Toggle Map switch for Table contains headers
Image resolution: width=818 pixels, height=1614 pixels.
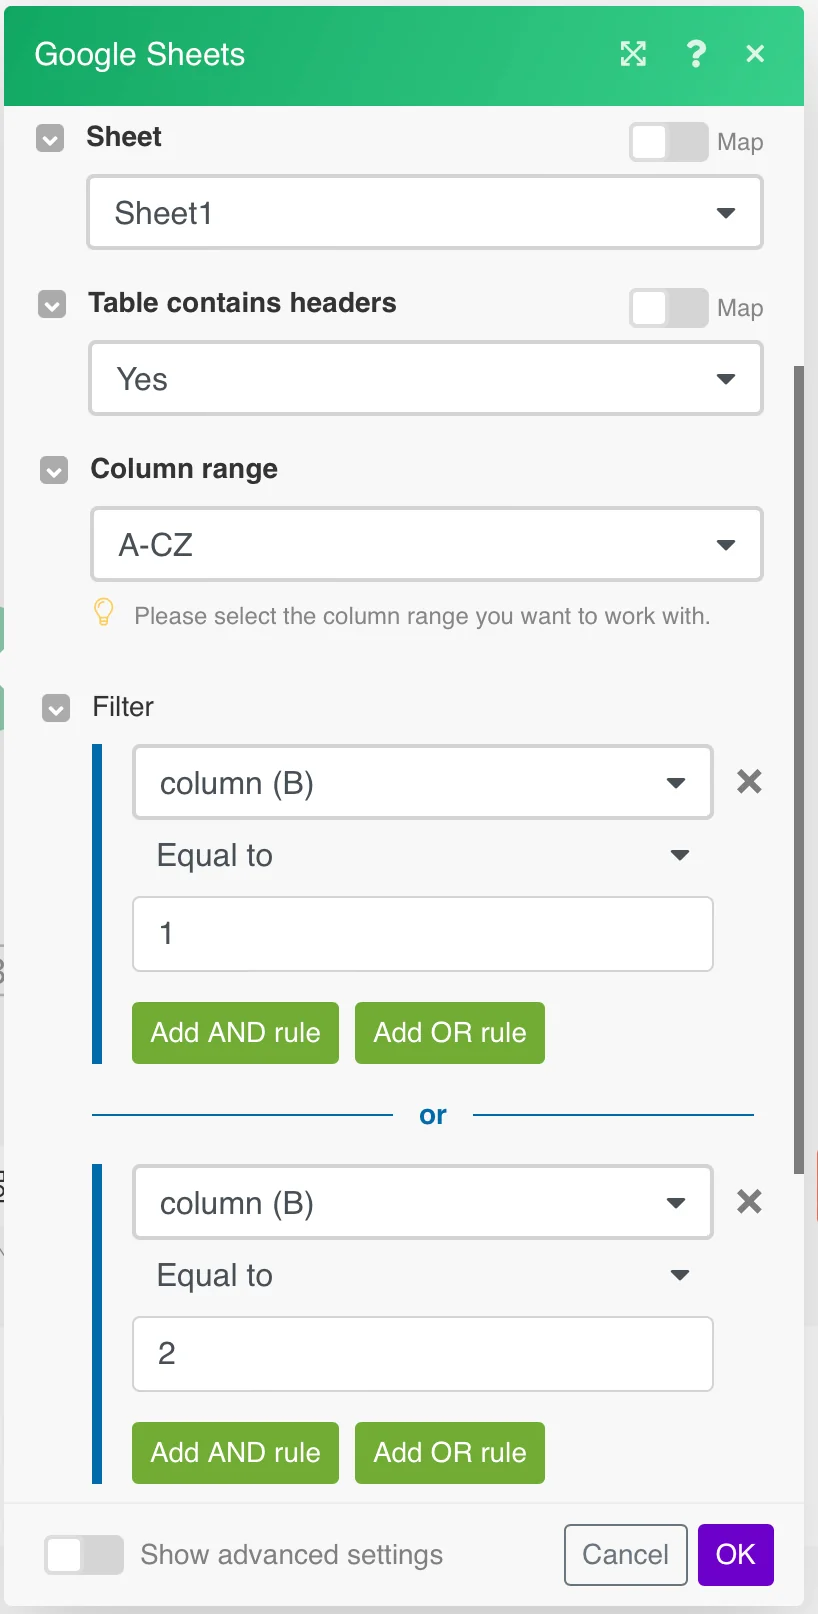pos(668,308)
